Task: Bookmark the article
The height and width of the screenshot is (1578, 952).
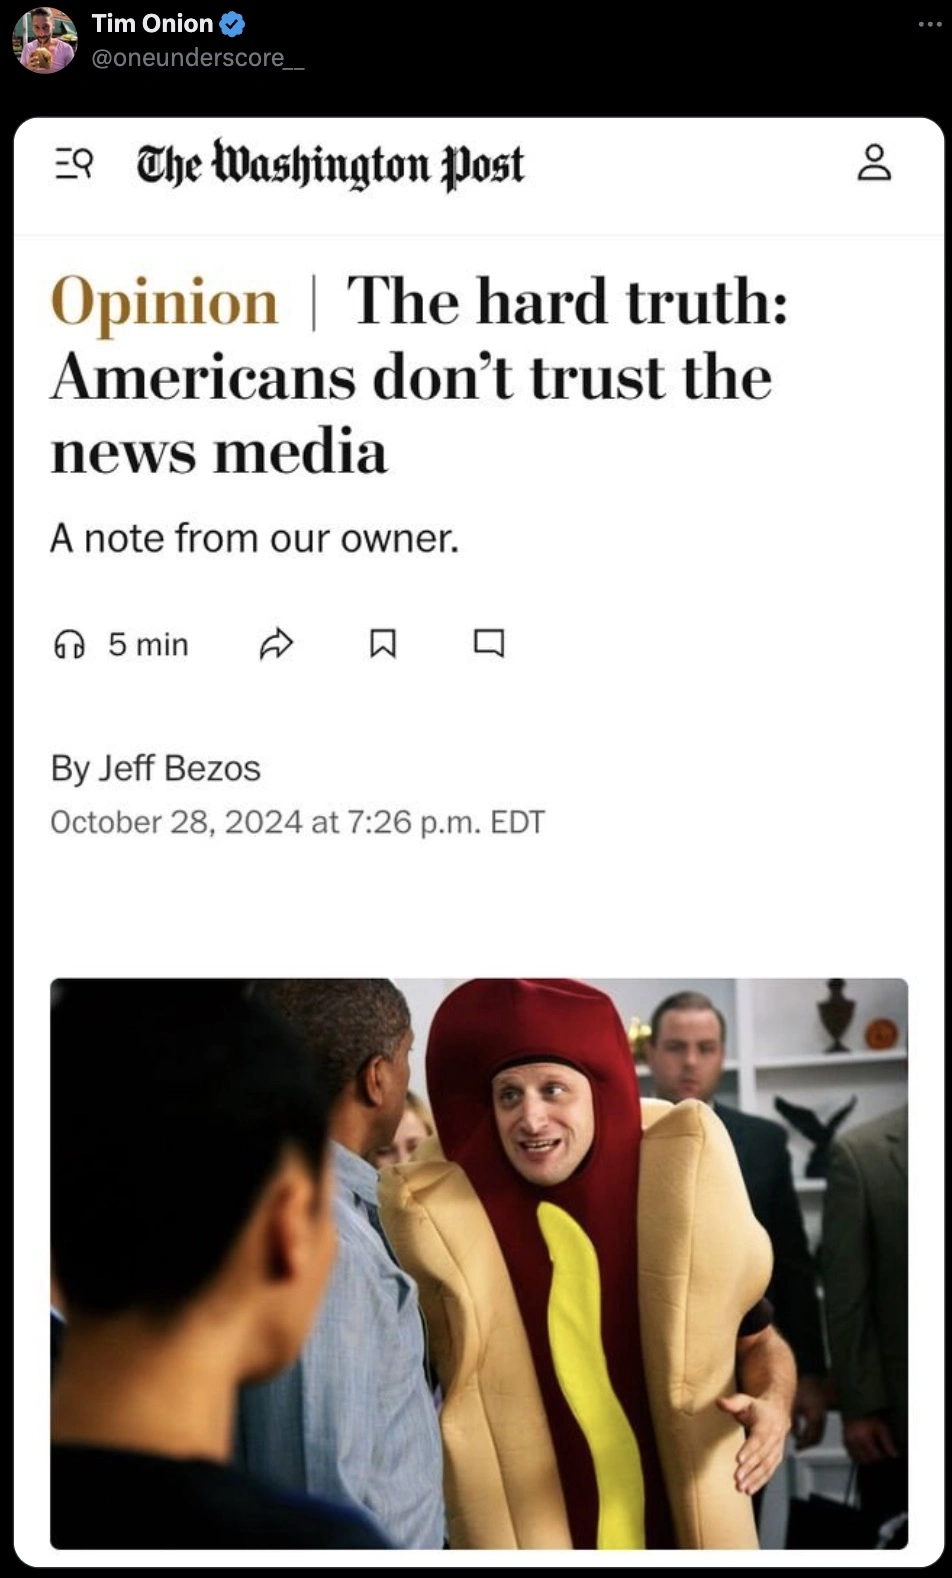Action: pos(383,643)
